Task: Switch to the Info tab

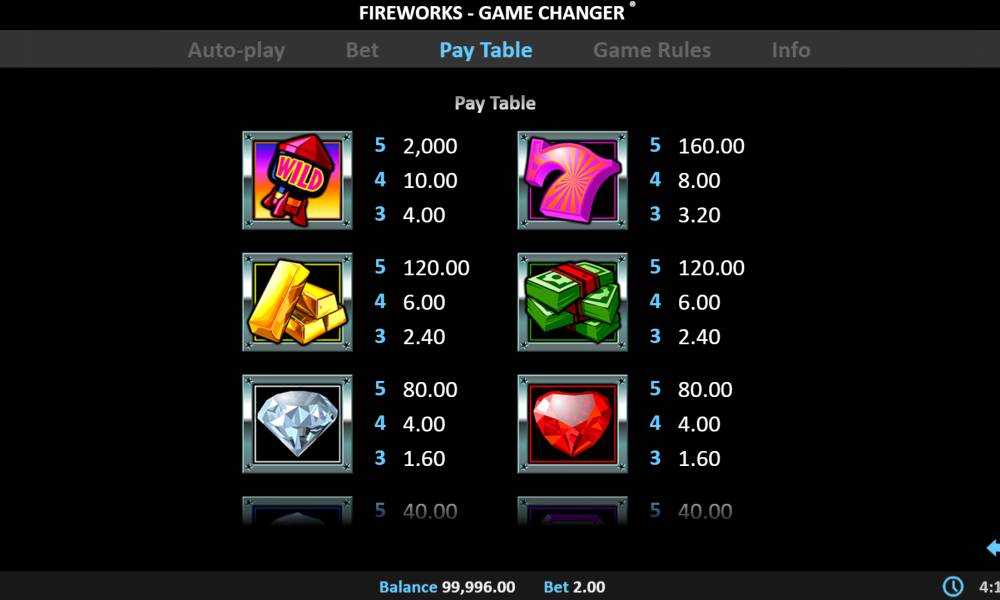Action: (791, 50)
